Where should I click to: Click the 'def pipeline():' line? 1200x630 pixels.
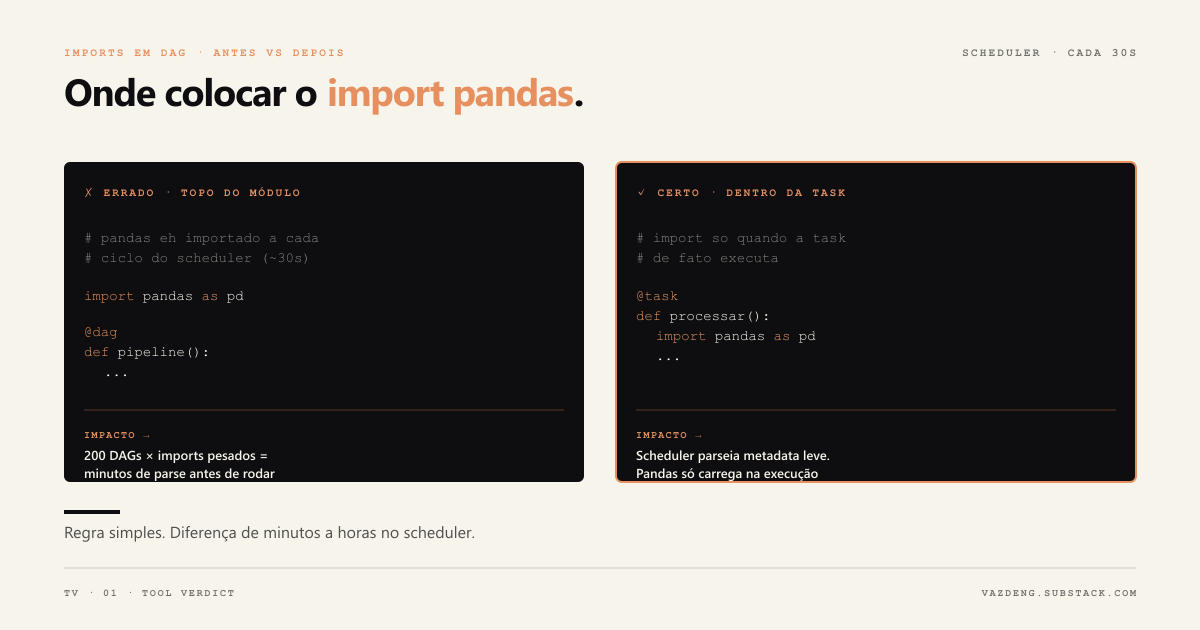point(147,352)
